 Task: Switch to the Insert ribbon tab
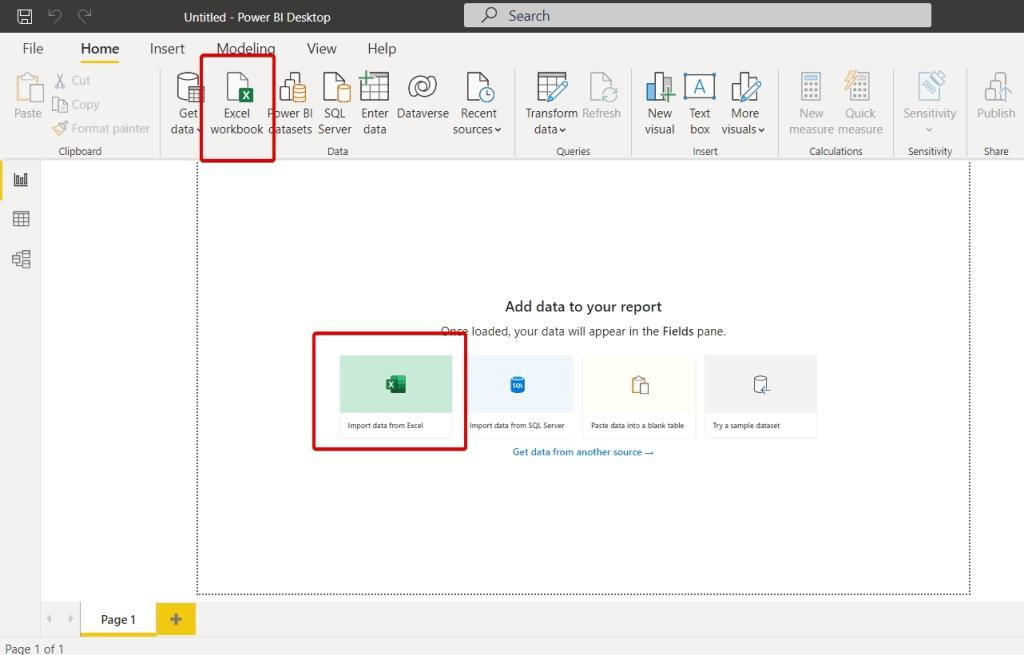point(167,49)
